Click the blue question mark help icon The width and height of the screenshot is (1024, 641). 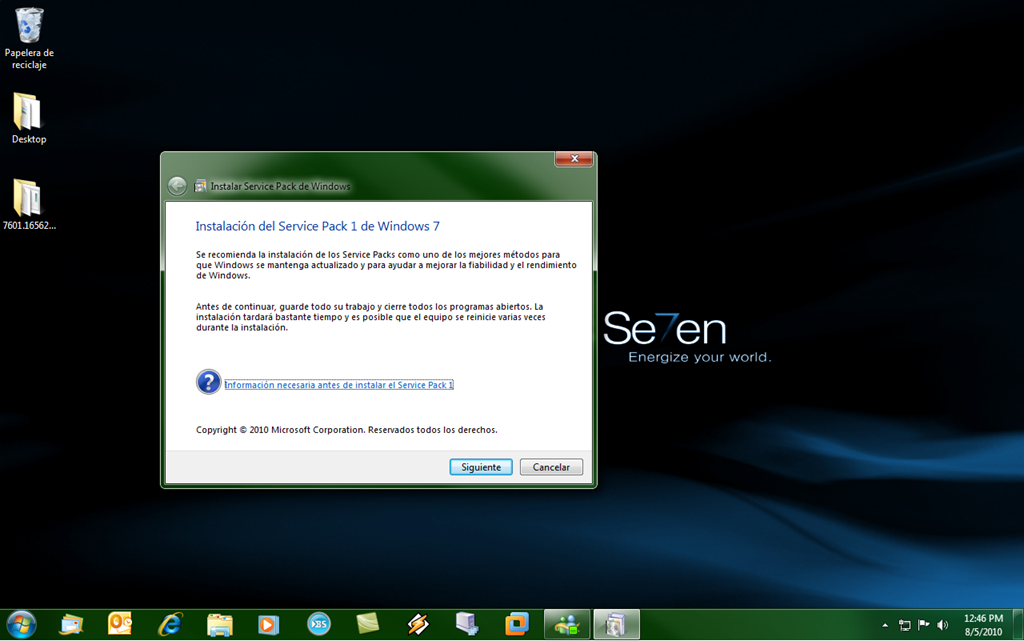coord(208,382)
